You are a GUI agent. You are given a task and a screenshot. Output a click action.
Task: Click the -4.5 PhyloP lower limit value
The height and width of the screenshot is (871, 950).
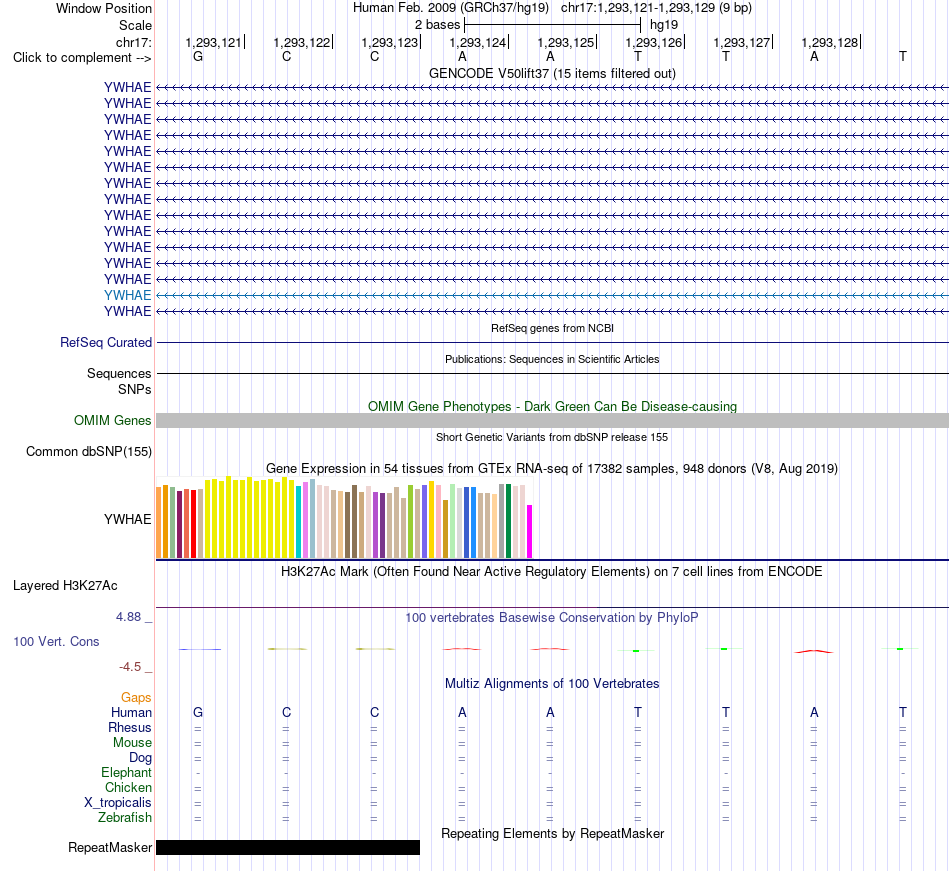pos(130,667)
